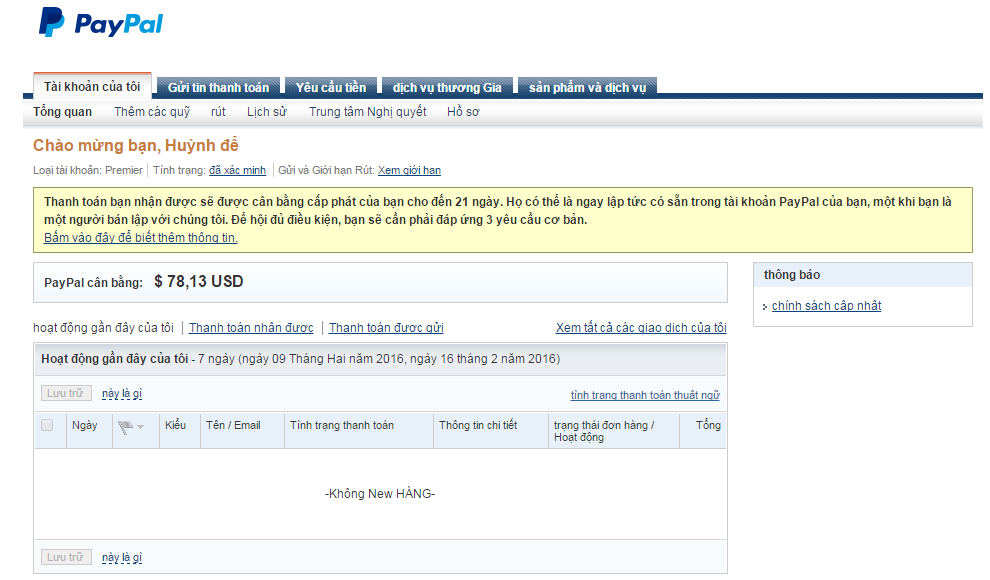Click the Chào mừng bạn, Huỳnh đễ greeting
The image size is (990, 580).
click(136, 145)
